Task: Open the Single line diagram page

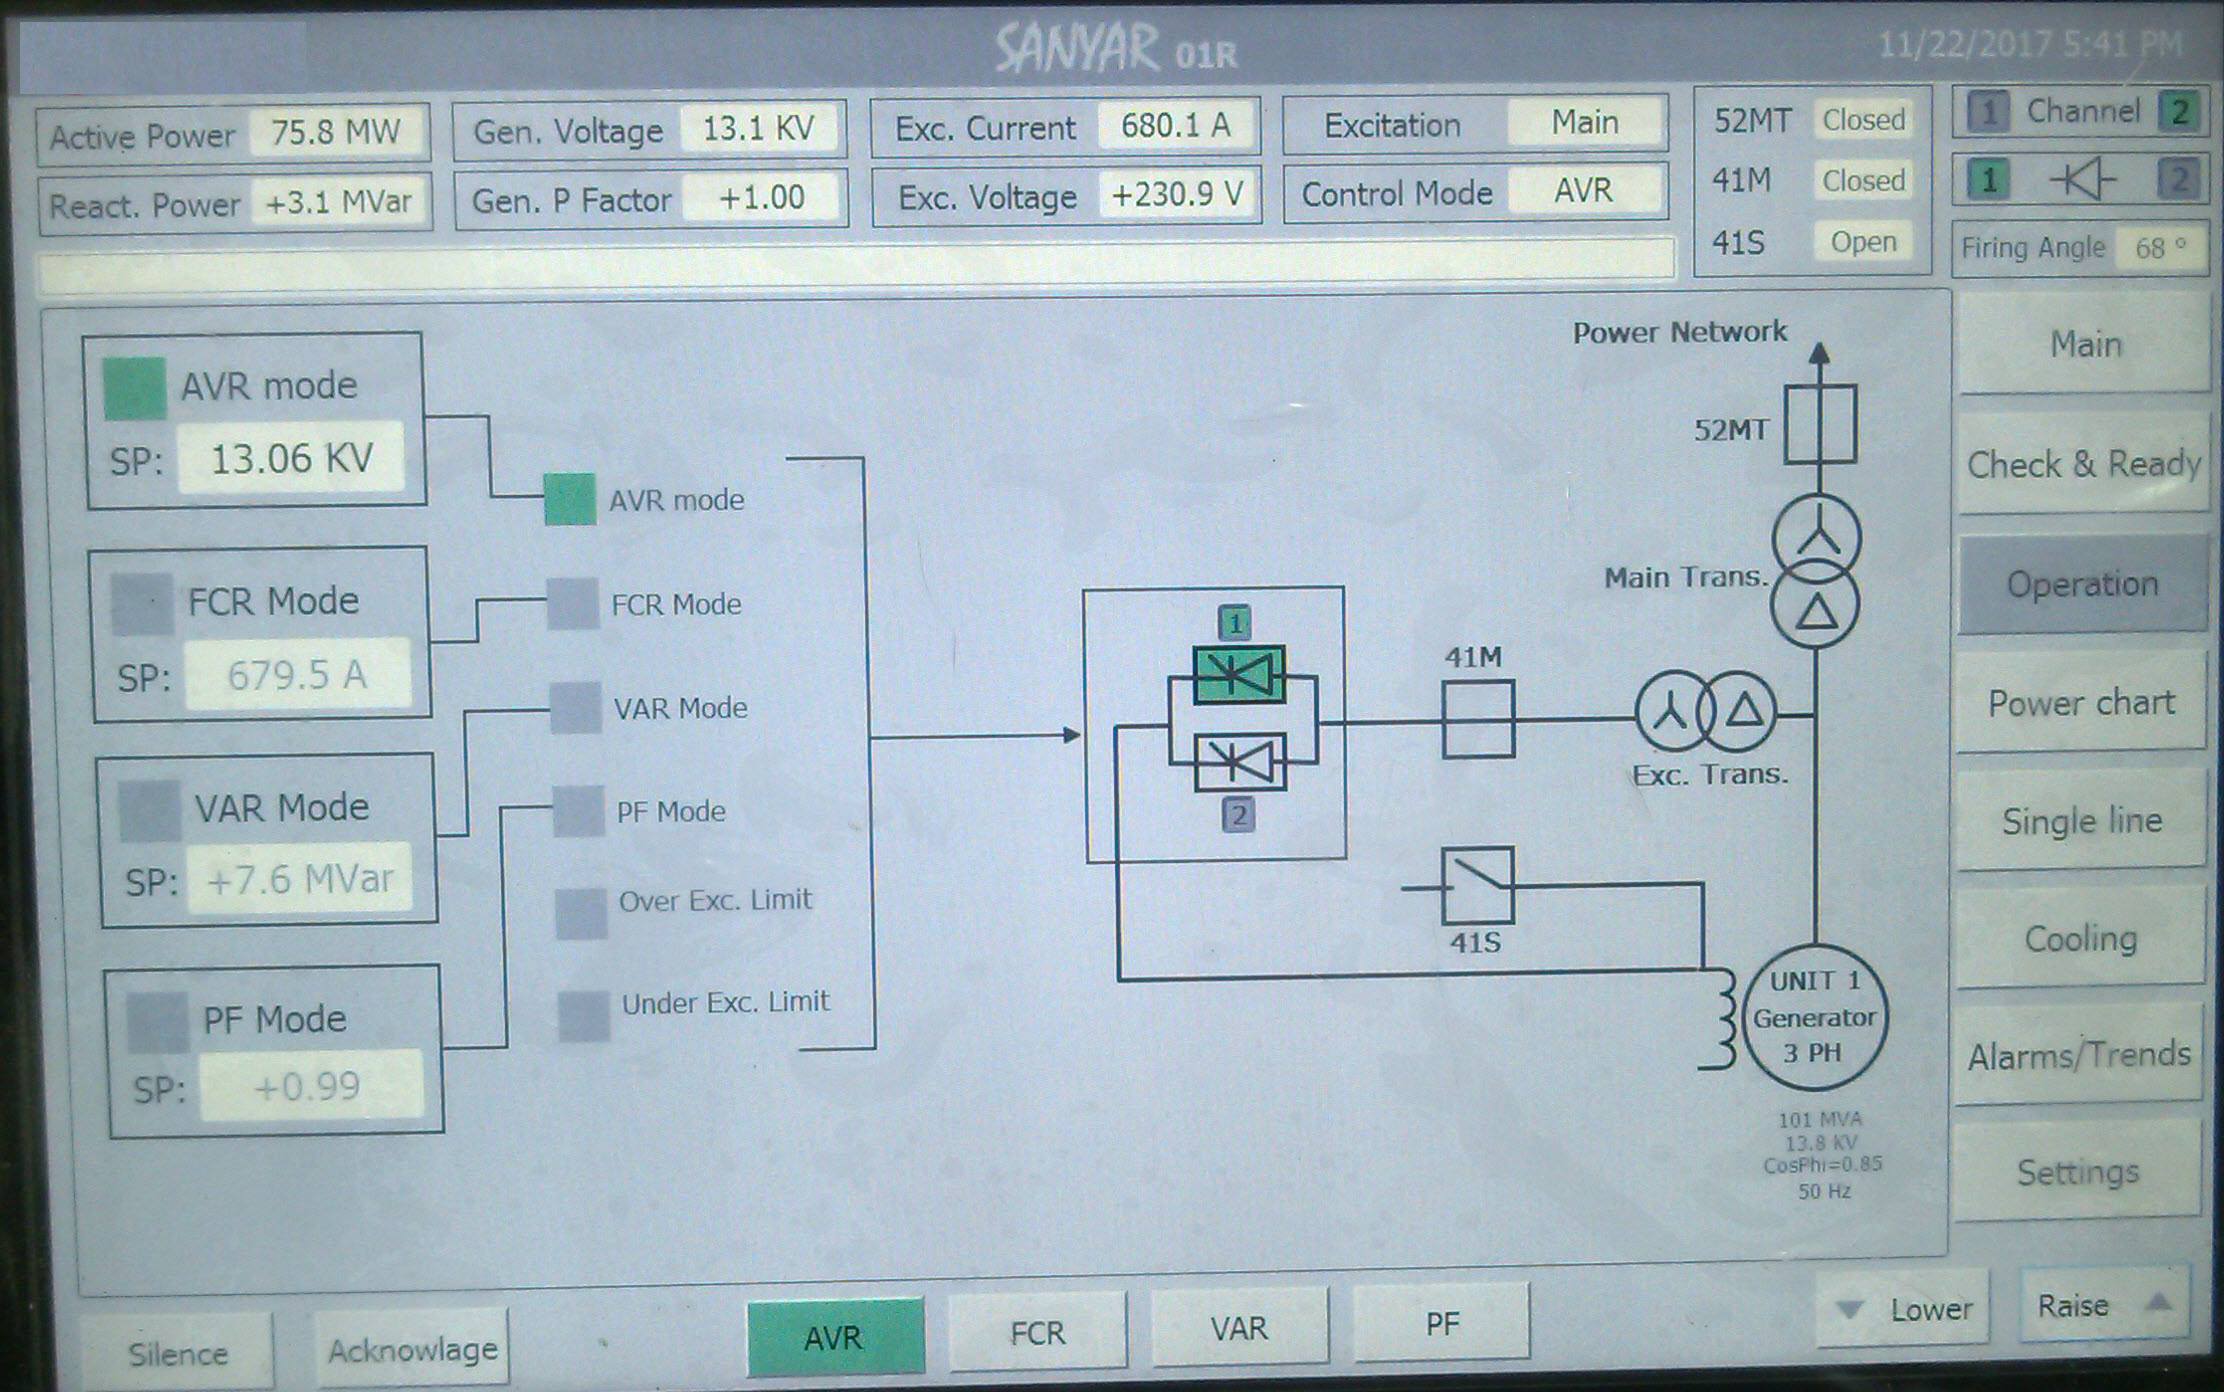Action: tap(2081, 821)
